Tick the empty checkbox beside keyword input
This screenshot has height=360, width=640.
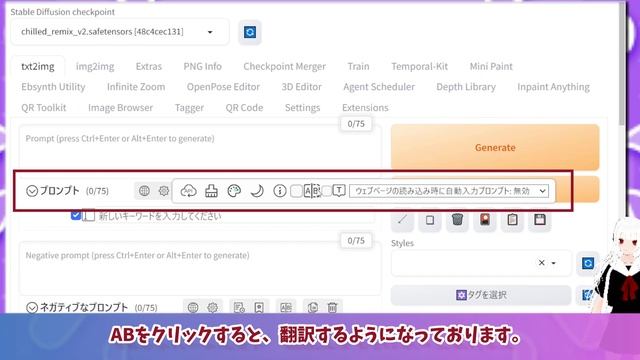click(x=89, y=215)
